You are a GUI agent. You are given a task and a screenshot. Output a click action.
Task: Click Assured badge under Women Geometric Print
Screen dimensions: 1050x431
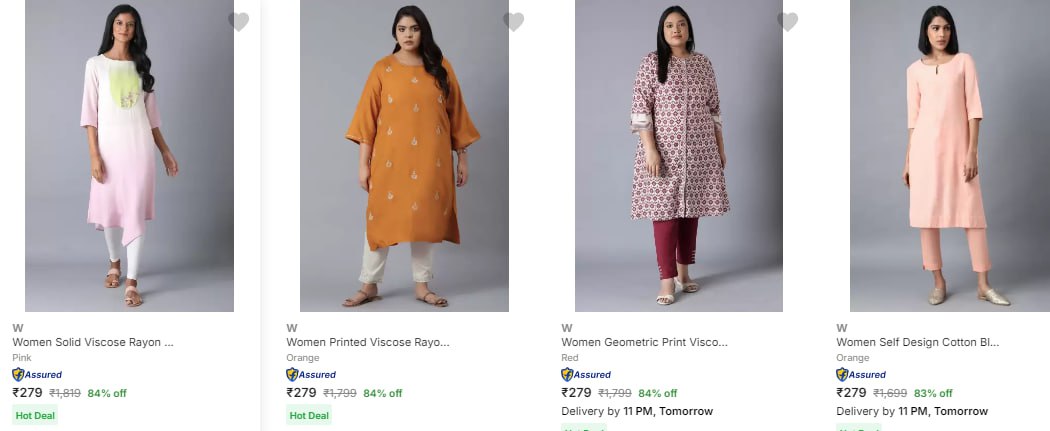click(x=587, y=375)
